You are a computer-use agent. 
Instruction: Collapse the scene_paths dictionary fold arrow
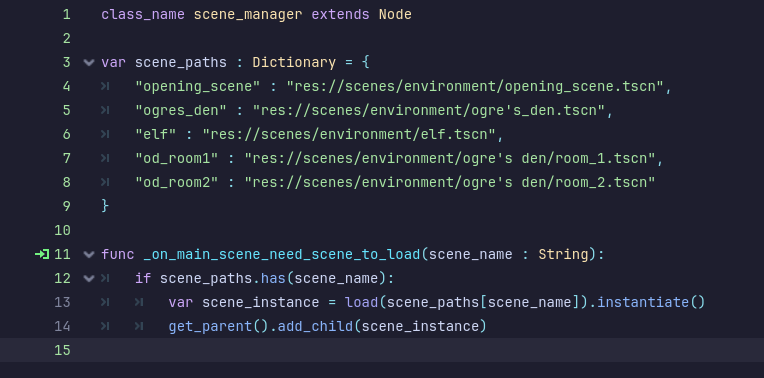pos(88,62)
